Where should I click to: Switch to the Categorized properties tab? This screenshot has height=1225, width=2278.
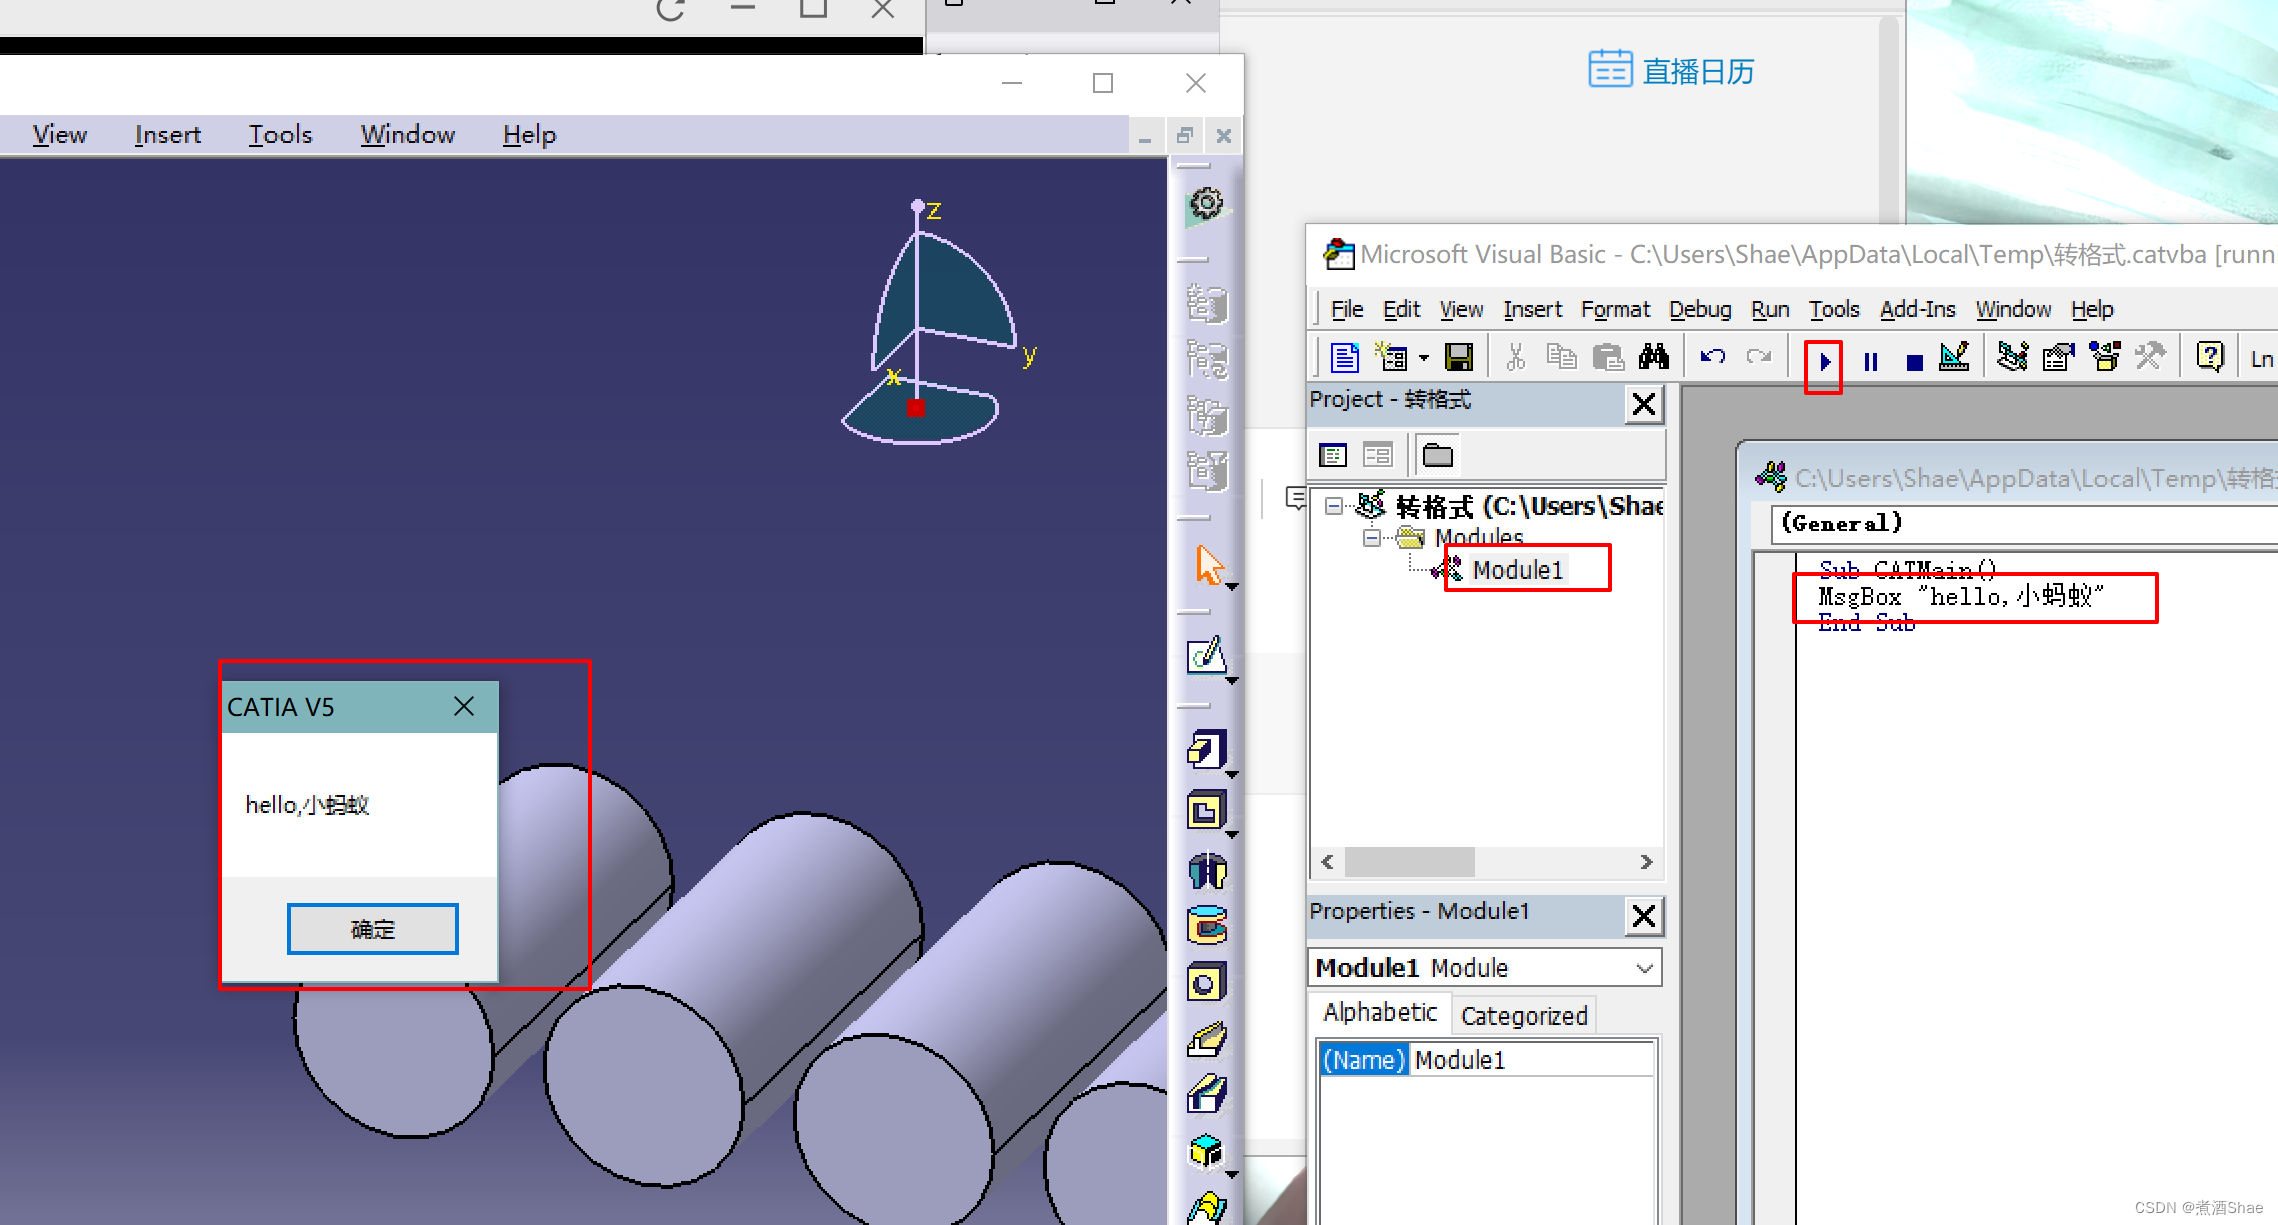pos(1524,1015)
